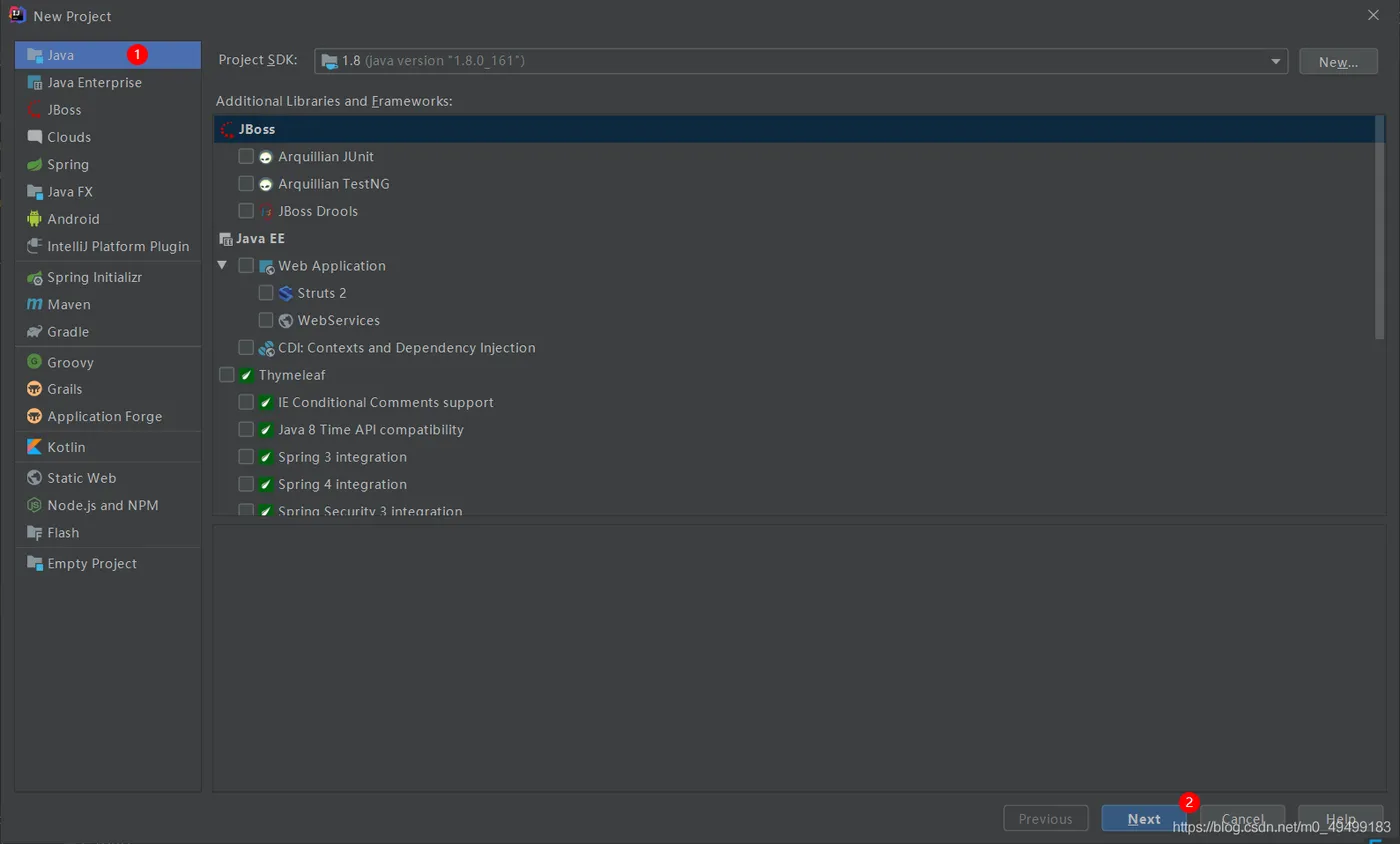Select Maven project type
This screenshot has height=844, width=1400.
coord(108,304)
